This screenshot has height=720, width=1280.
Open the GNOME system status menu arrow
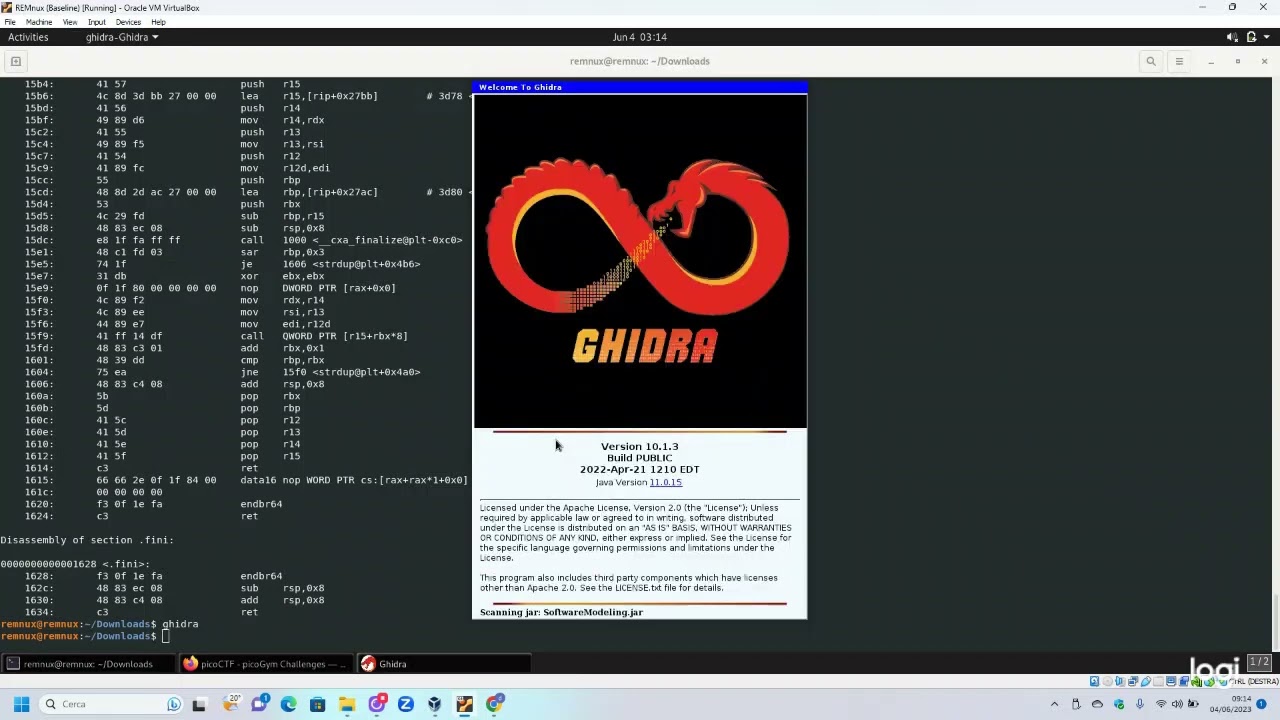[1267, 37]
